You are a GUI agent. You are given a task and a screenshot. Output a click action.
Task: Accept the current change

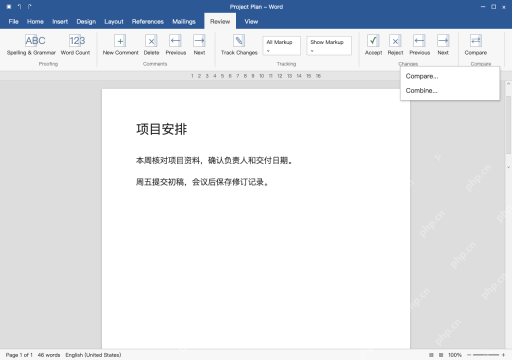pos(373,45)
